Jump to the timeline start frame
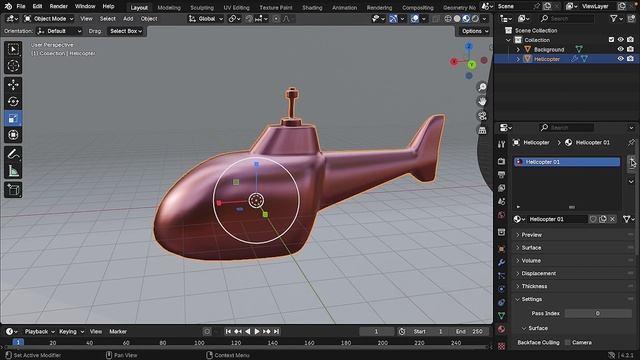Viewport: 640px width, 360px height. point(228,331)
